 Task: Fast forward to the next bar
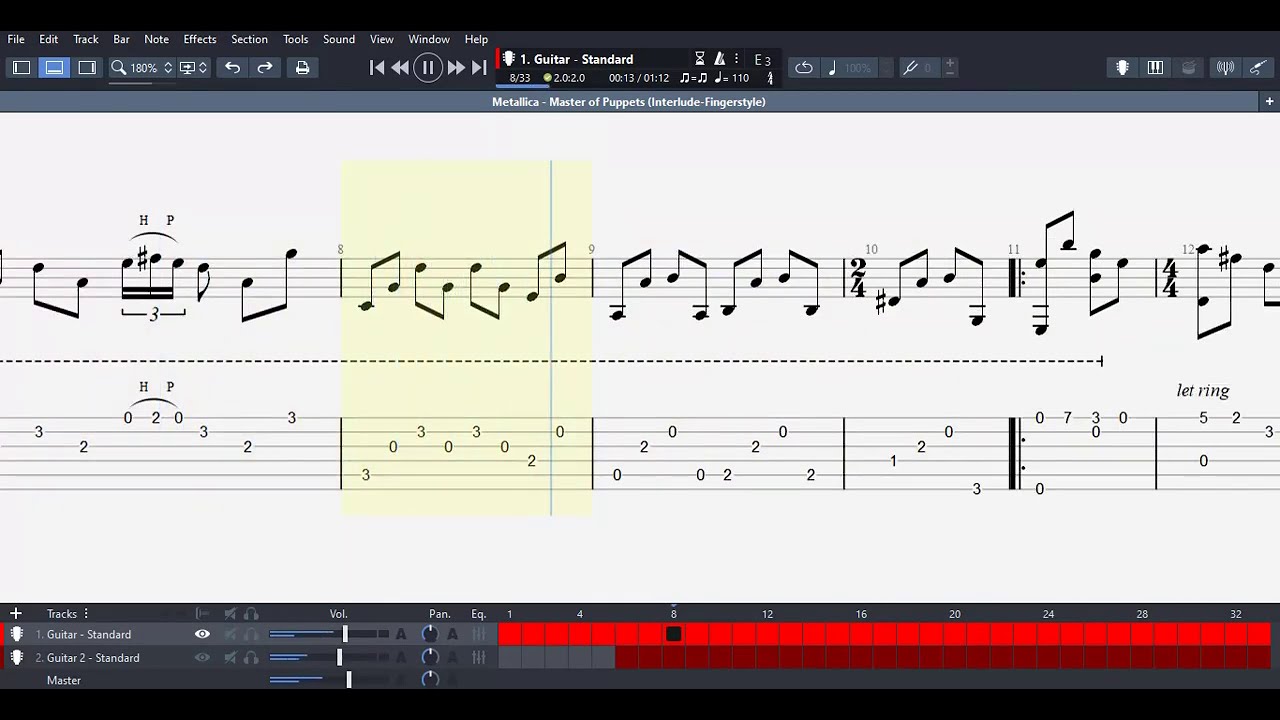[x=456, y=68]
